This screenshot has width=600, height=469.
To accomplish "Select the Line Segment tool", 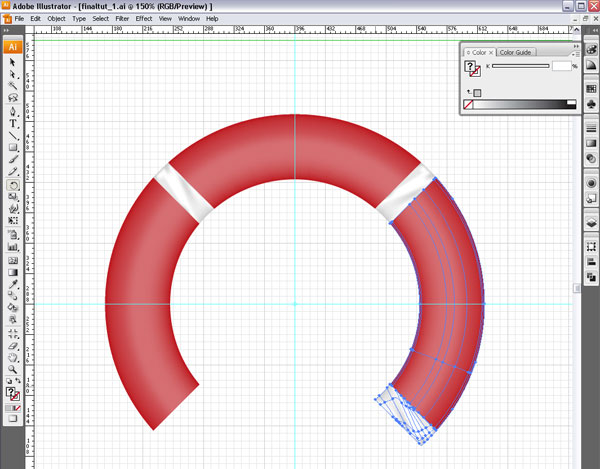I will coord(13,135).
